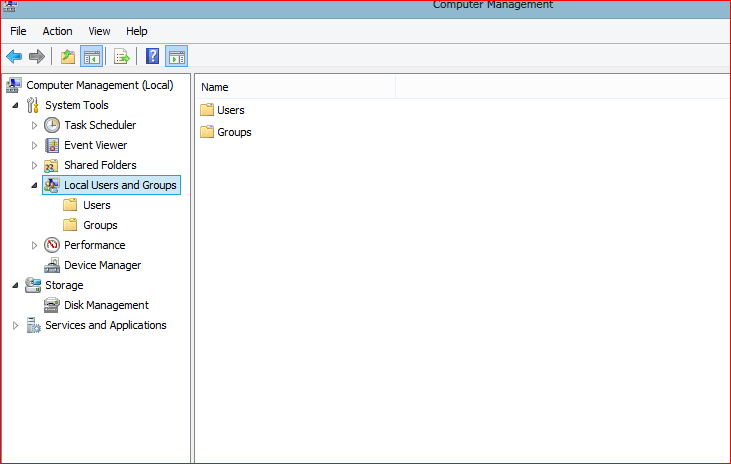Viewport: 731px width, 464px height.
Task: Click Users folder icon in results pane
Action: pyautogui.click(x=207, y=110)
